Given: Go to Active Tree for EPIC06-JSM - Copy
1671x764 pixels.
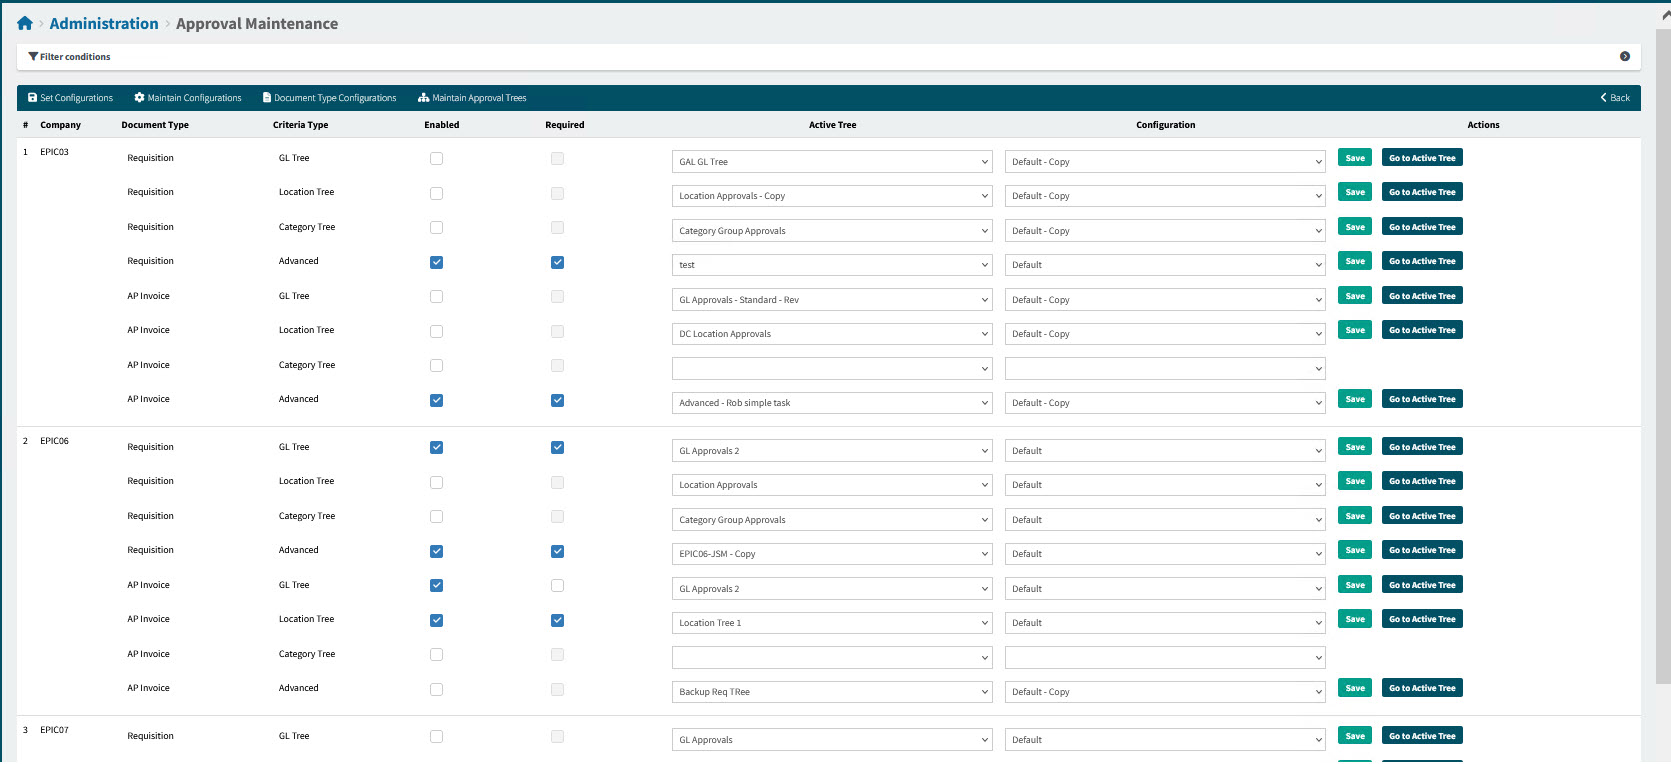Looking at the screenshot, I should click(1421, 550).
